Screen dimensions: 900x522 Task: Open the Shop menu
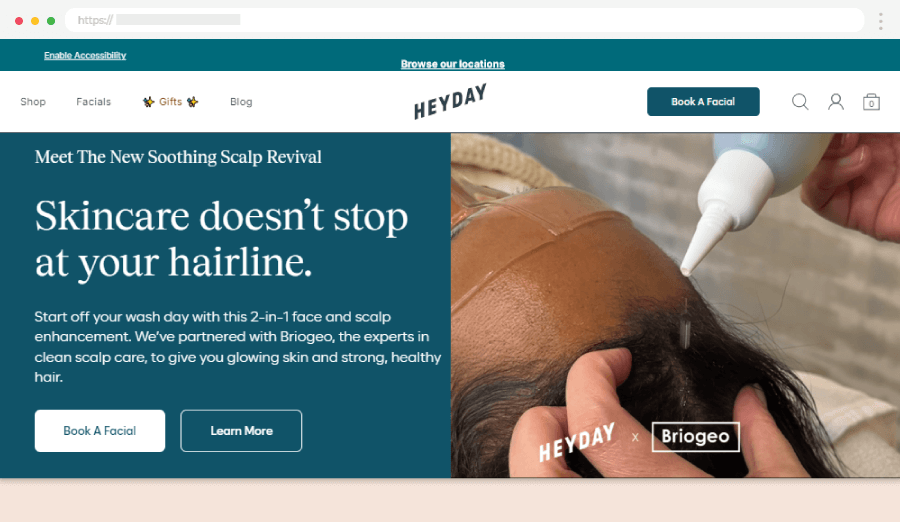pyautogui.click(x=33, y=102)
